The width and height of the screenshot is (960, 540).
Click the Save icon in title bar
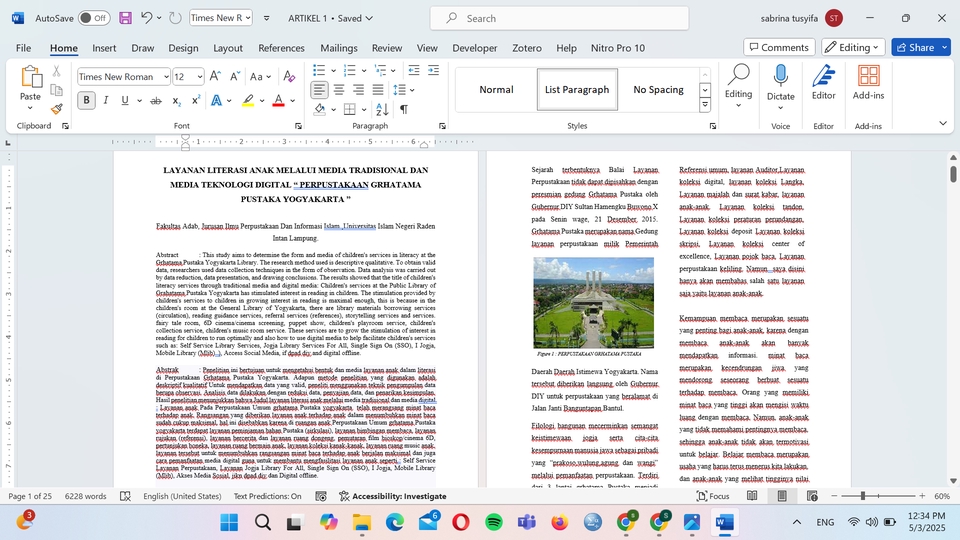click(126, 18)
